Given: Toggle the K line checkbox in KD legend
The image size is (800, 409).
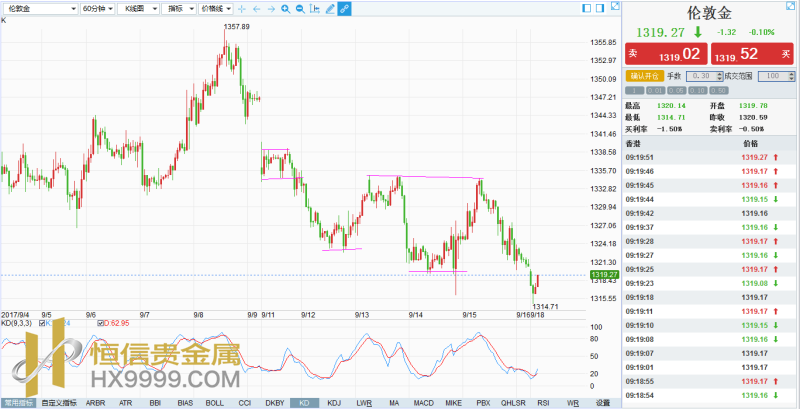Looking at the screenshot, I should pyautogui.click(x=43, y=323).
